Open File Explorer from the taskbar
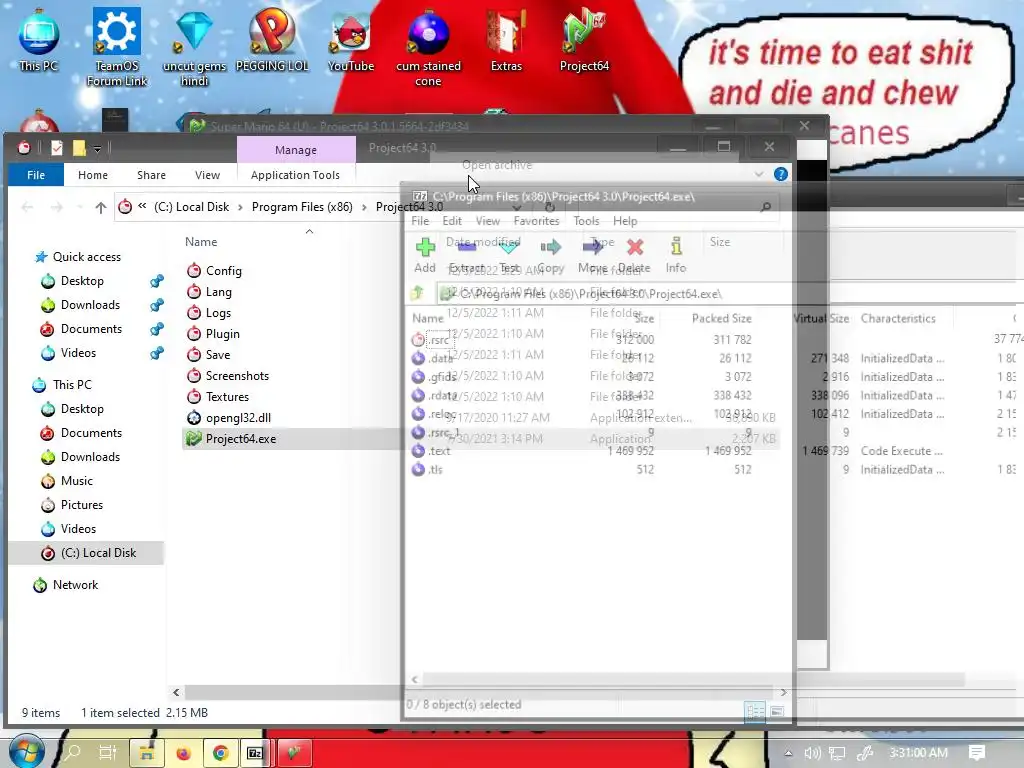The width and height of the screenshot is (1024, 768). click(x=147, y=753)
